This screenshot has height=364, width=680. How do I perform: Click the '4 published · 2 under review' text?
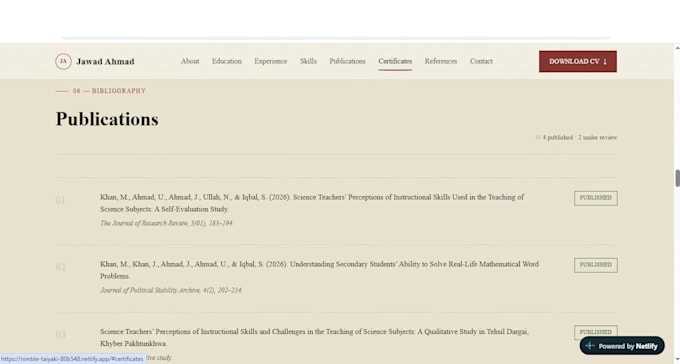(579, 138)
